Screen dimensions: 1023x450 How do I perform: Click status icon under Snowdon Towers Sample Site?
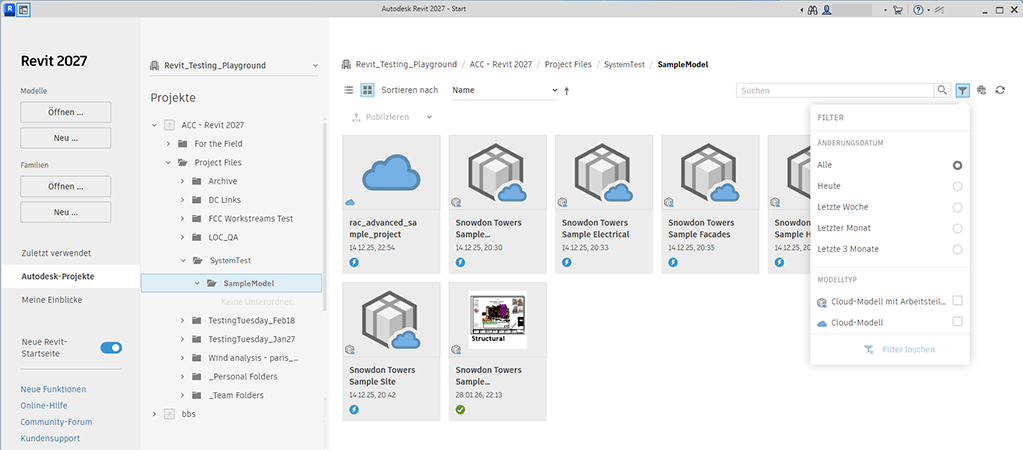354,410
